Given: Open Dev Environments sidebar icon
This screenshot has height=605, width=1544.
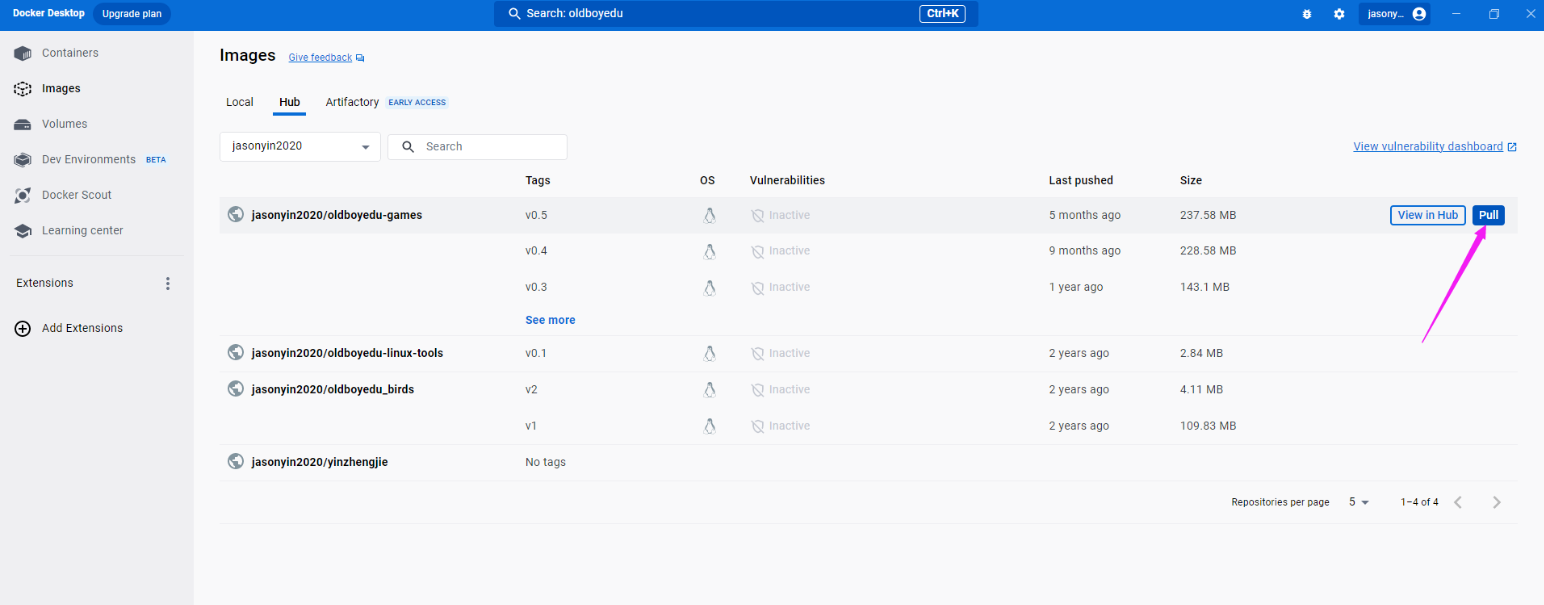Looking at the screenshot, I should pyautogui.click(x=23, y=160).
